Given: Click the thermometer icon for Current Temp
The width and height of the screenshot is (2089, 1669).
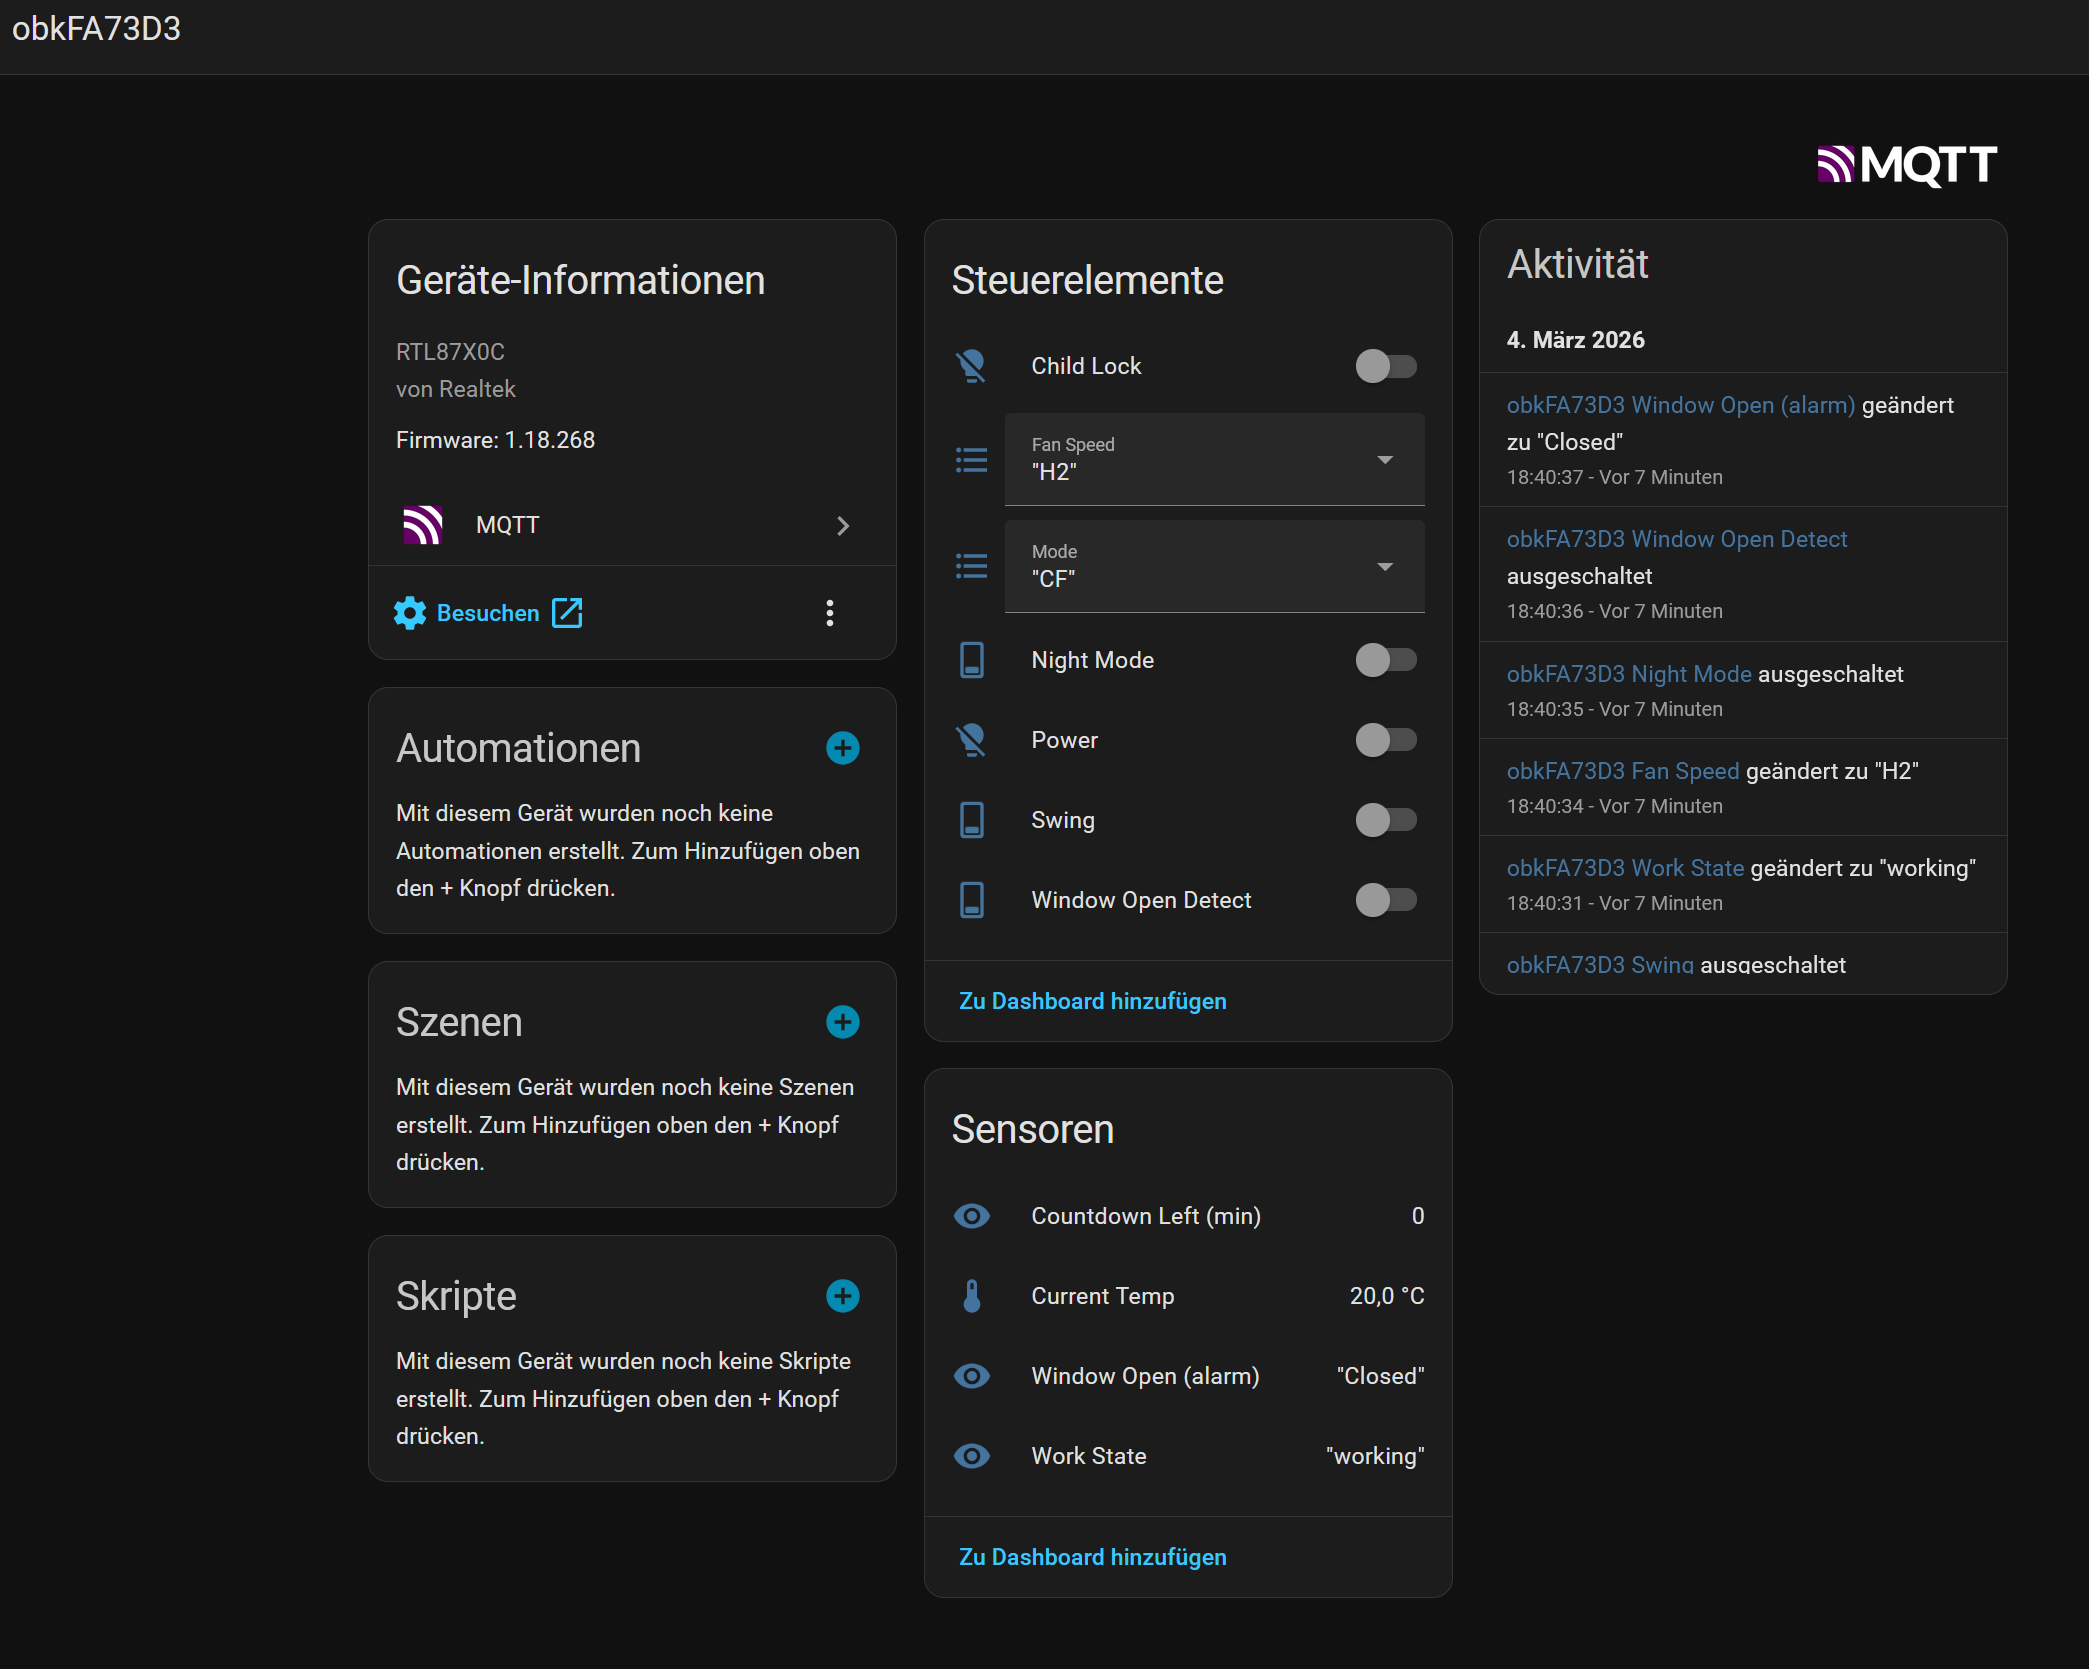Looking at the screenshot, I should point(971,1296).
